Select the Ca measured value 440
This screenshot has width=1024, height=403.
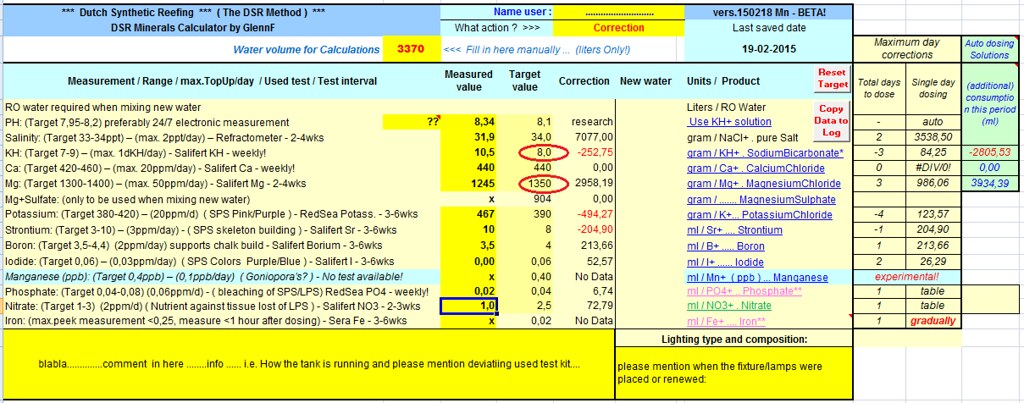(x=470, y=169)
